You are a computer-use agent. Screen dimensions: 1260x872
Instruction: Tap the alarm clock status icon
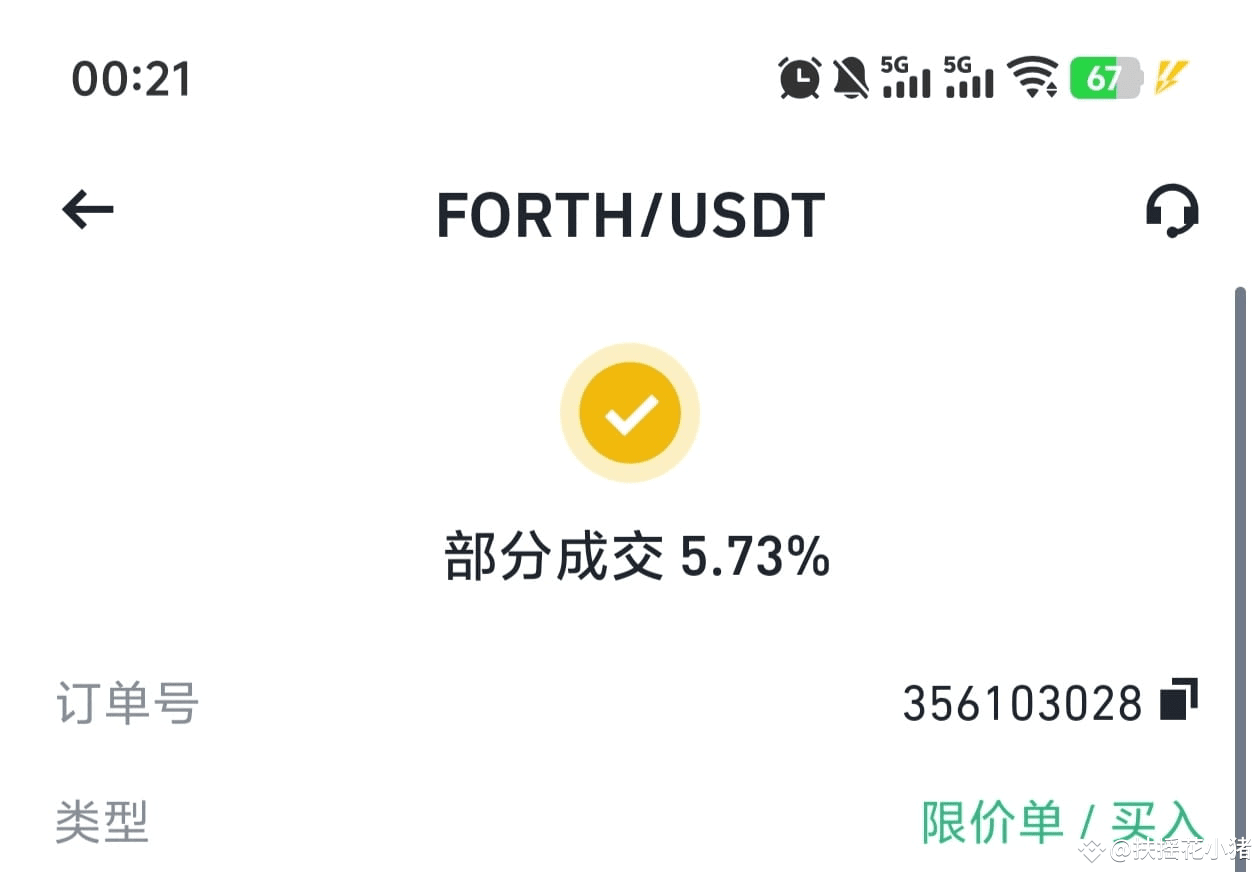(x=799, y=77)
